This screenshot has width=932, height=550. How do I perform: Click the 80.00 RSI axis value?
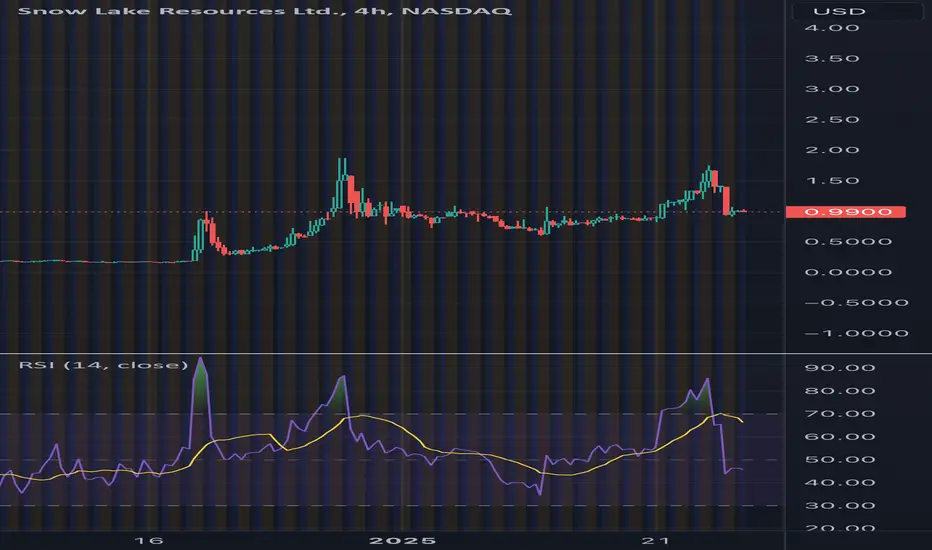(840, 391)
